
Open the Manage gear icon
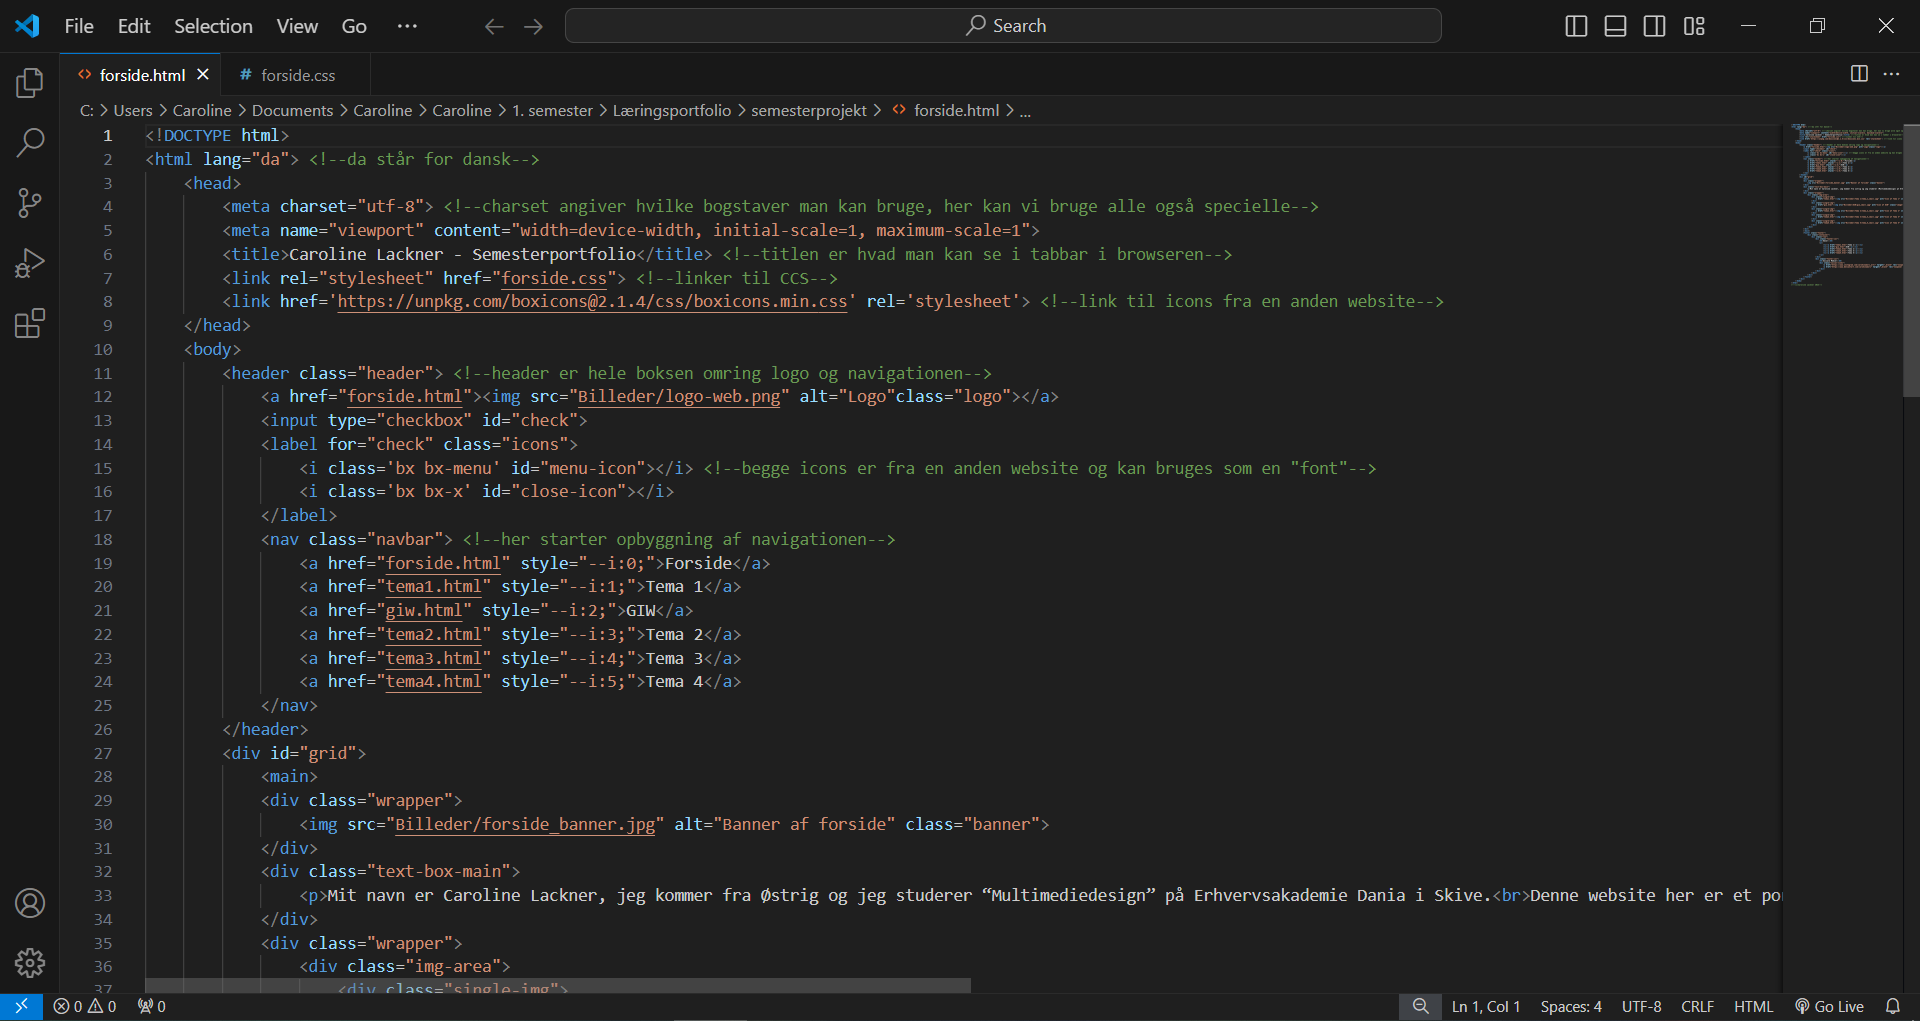(30, 963)
